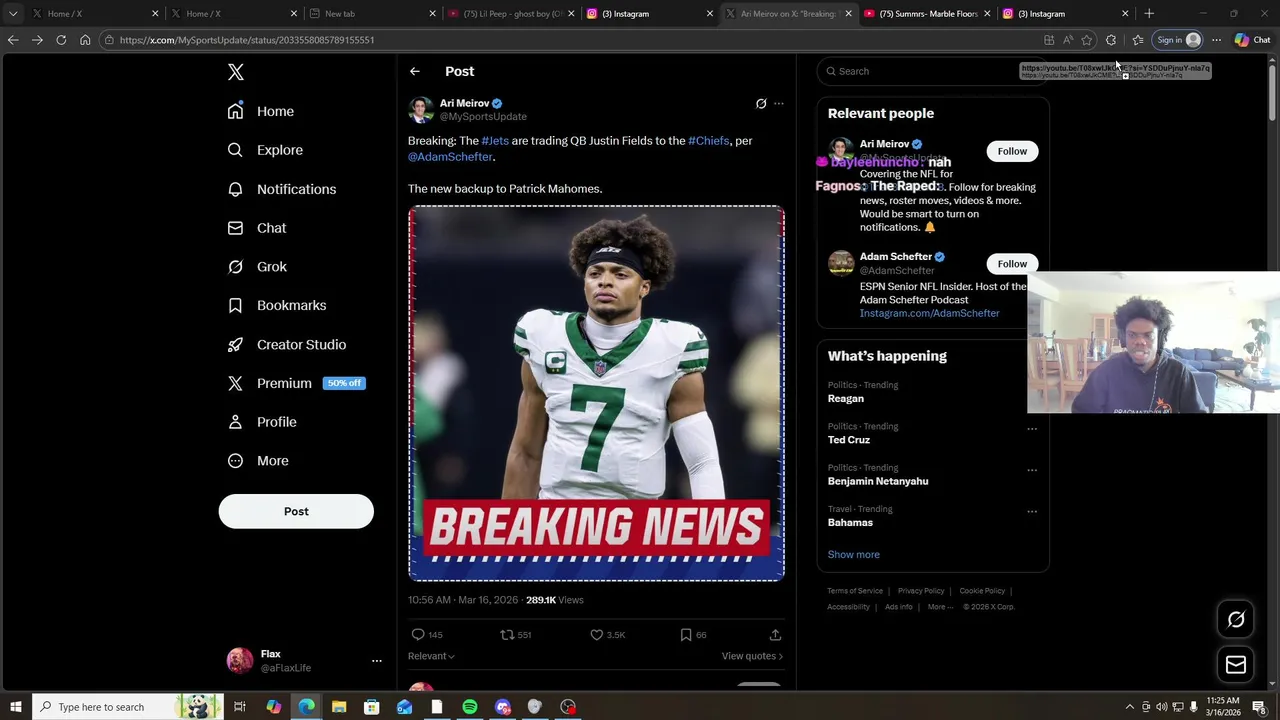Click the browser home icon
This screenshot has height=720, width=1280.
(85, 40)
